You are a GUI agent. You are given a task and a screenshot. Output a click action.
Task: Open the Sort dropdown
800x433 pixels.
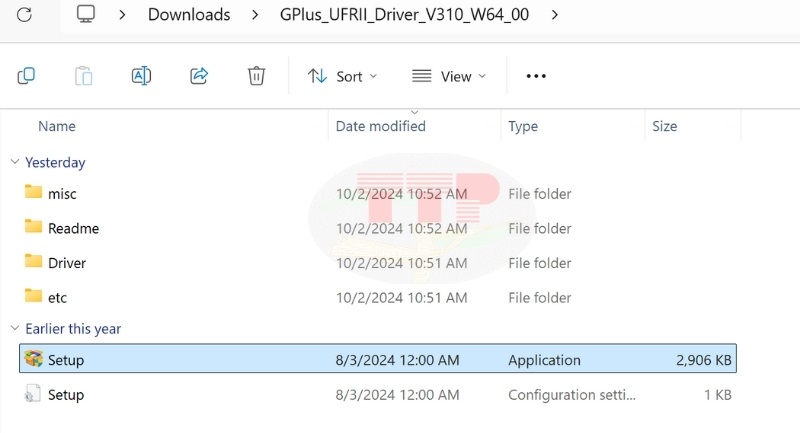342,76
